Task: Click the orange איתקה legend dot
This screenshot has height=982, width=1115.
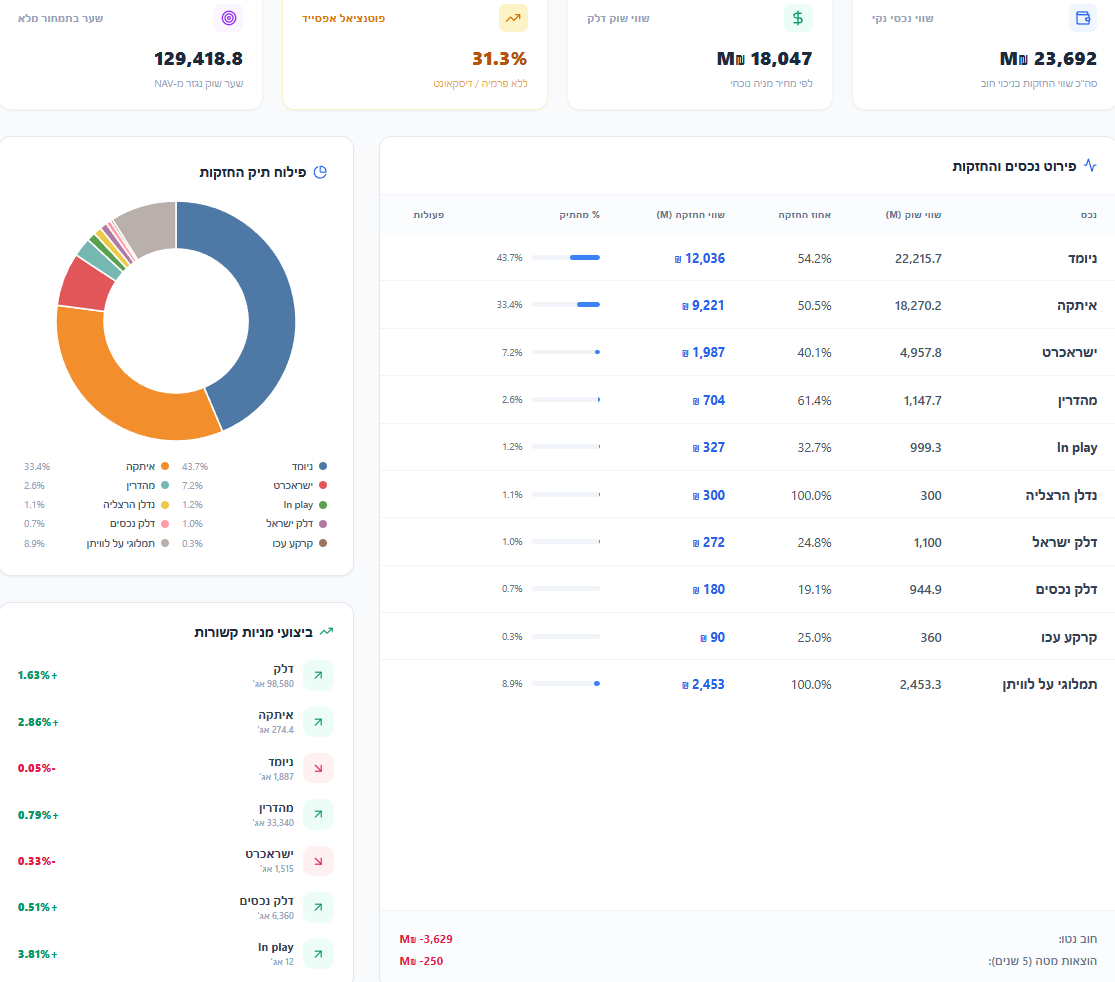Action: (x=165, y=466)
